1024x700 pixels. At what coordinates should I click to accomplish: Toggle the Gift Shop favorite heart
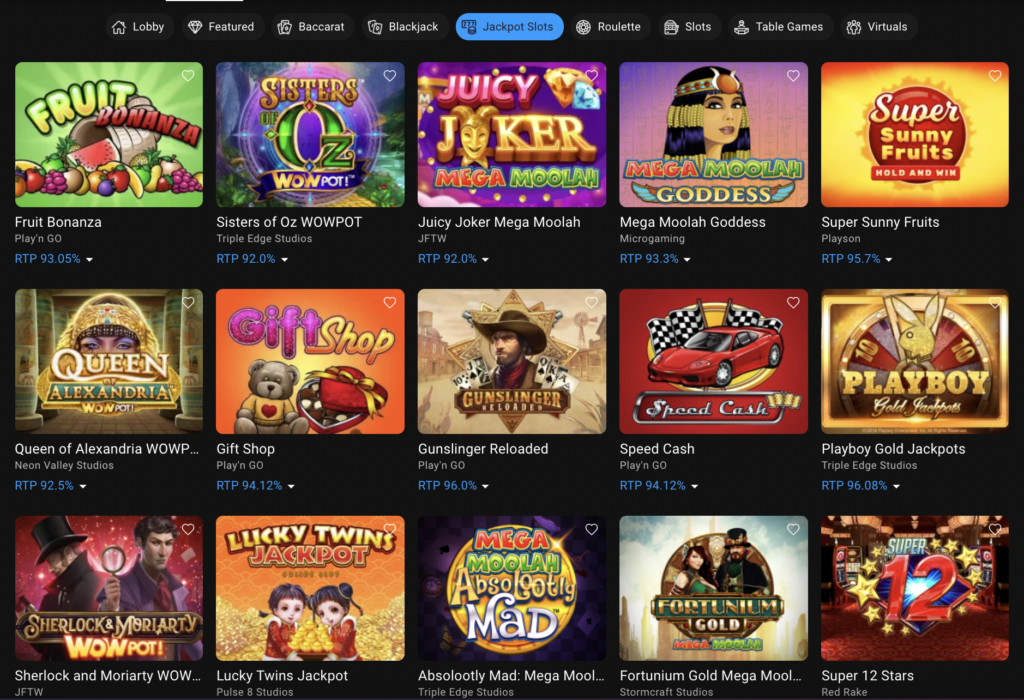pyautogui.click(x=390, y=302)
